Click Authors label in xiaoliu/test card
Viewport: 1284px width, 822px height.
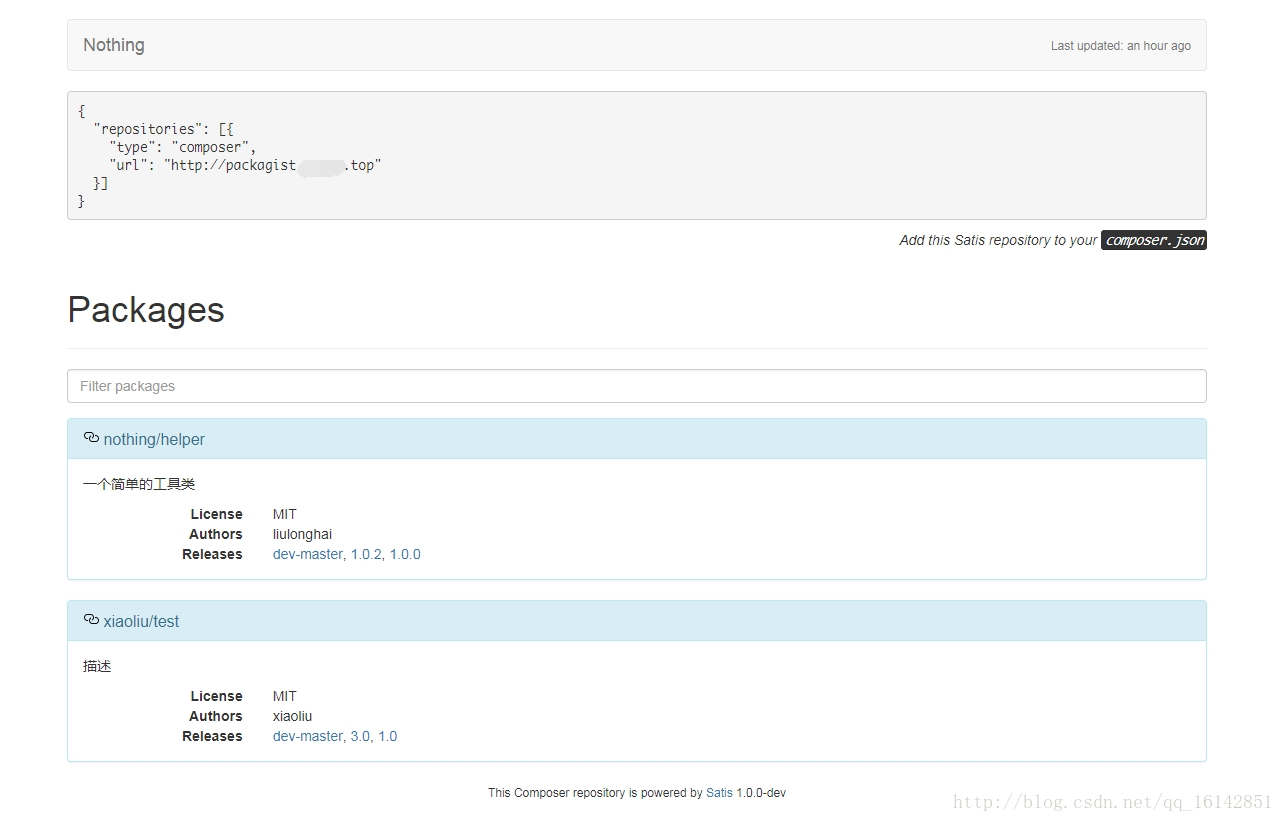coord(216,716)
